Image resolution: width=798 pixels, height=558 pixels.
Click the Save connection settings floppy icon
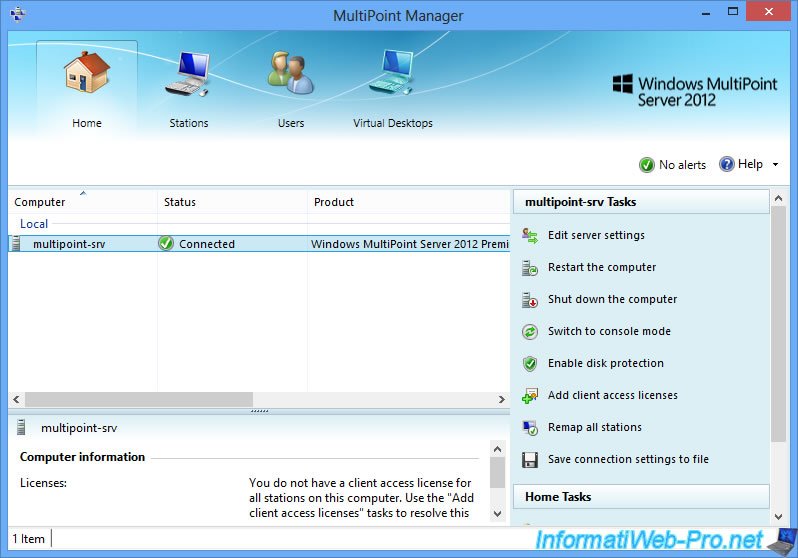[530, 460]
